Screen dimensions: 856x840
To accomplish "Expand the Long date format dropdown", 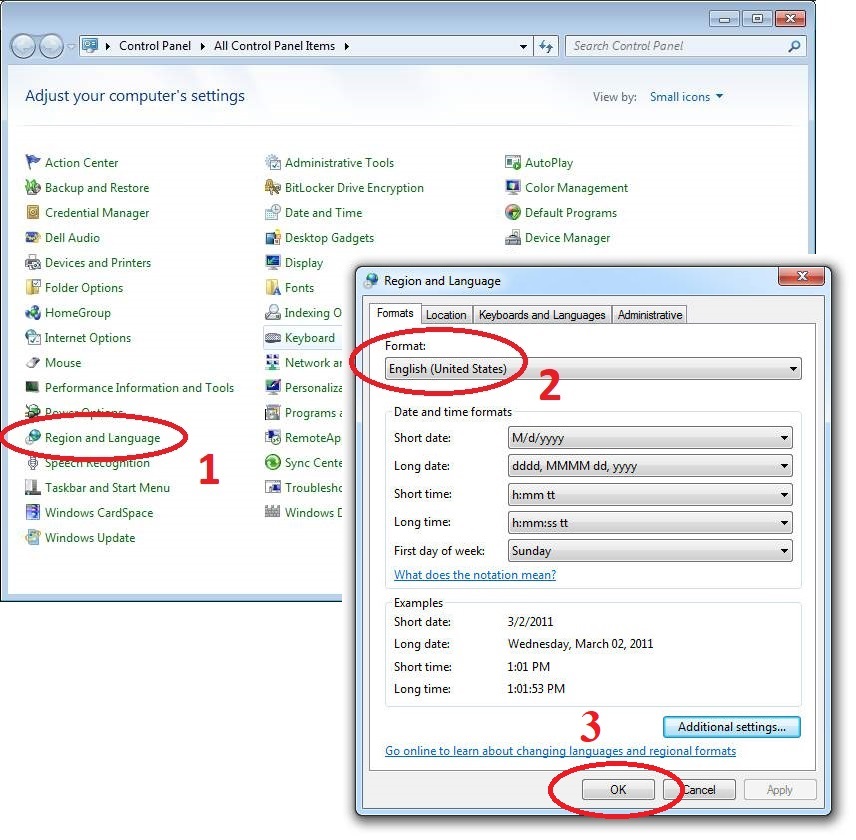I will point(650,466).
